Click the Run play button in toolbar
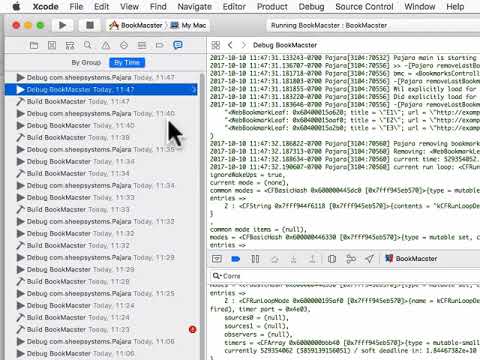 tap(62, 25)
